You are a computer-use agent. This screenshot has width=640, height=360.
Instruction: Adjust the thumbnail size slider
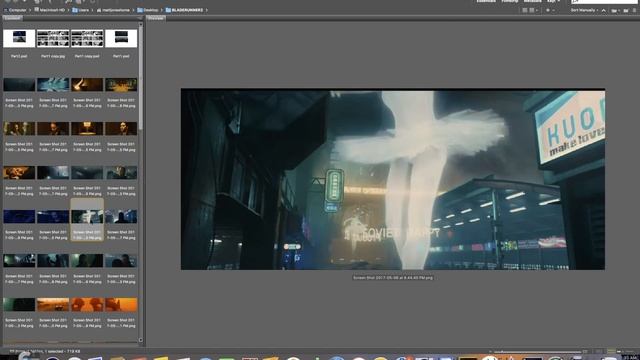click(538, 351)
